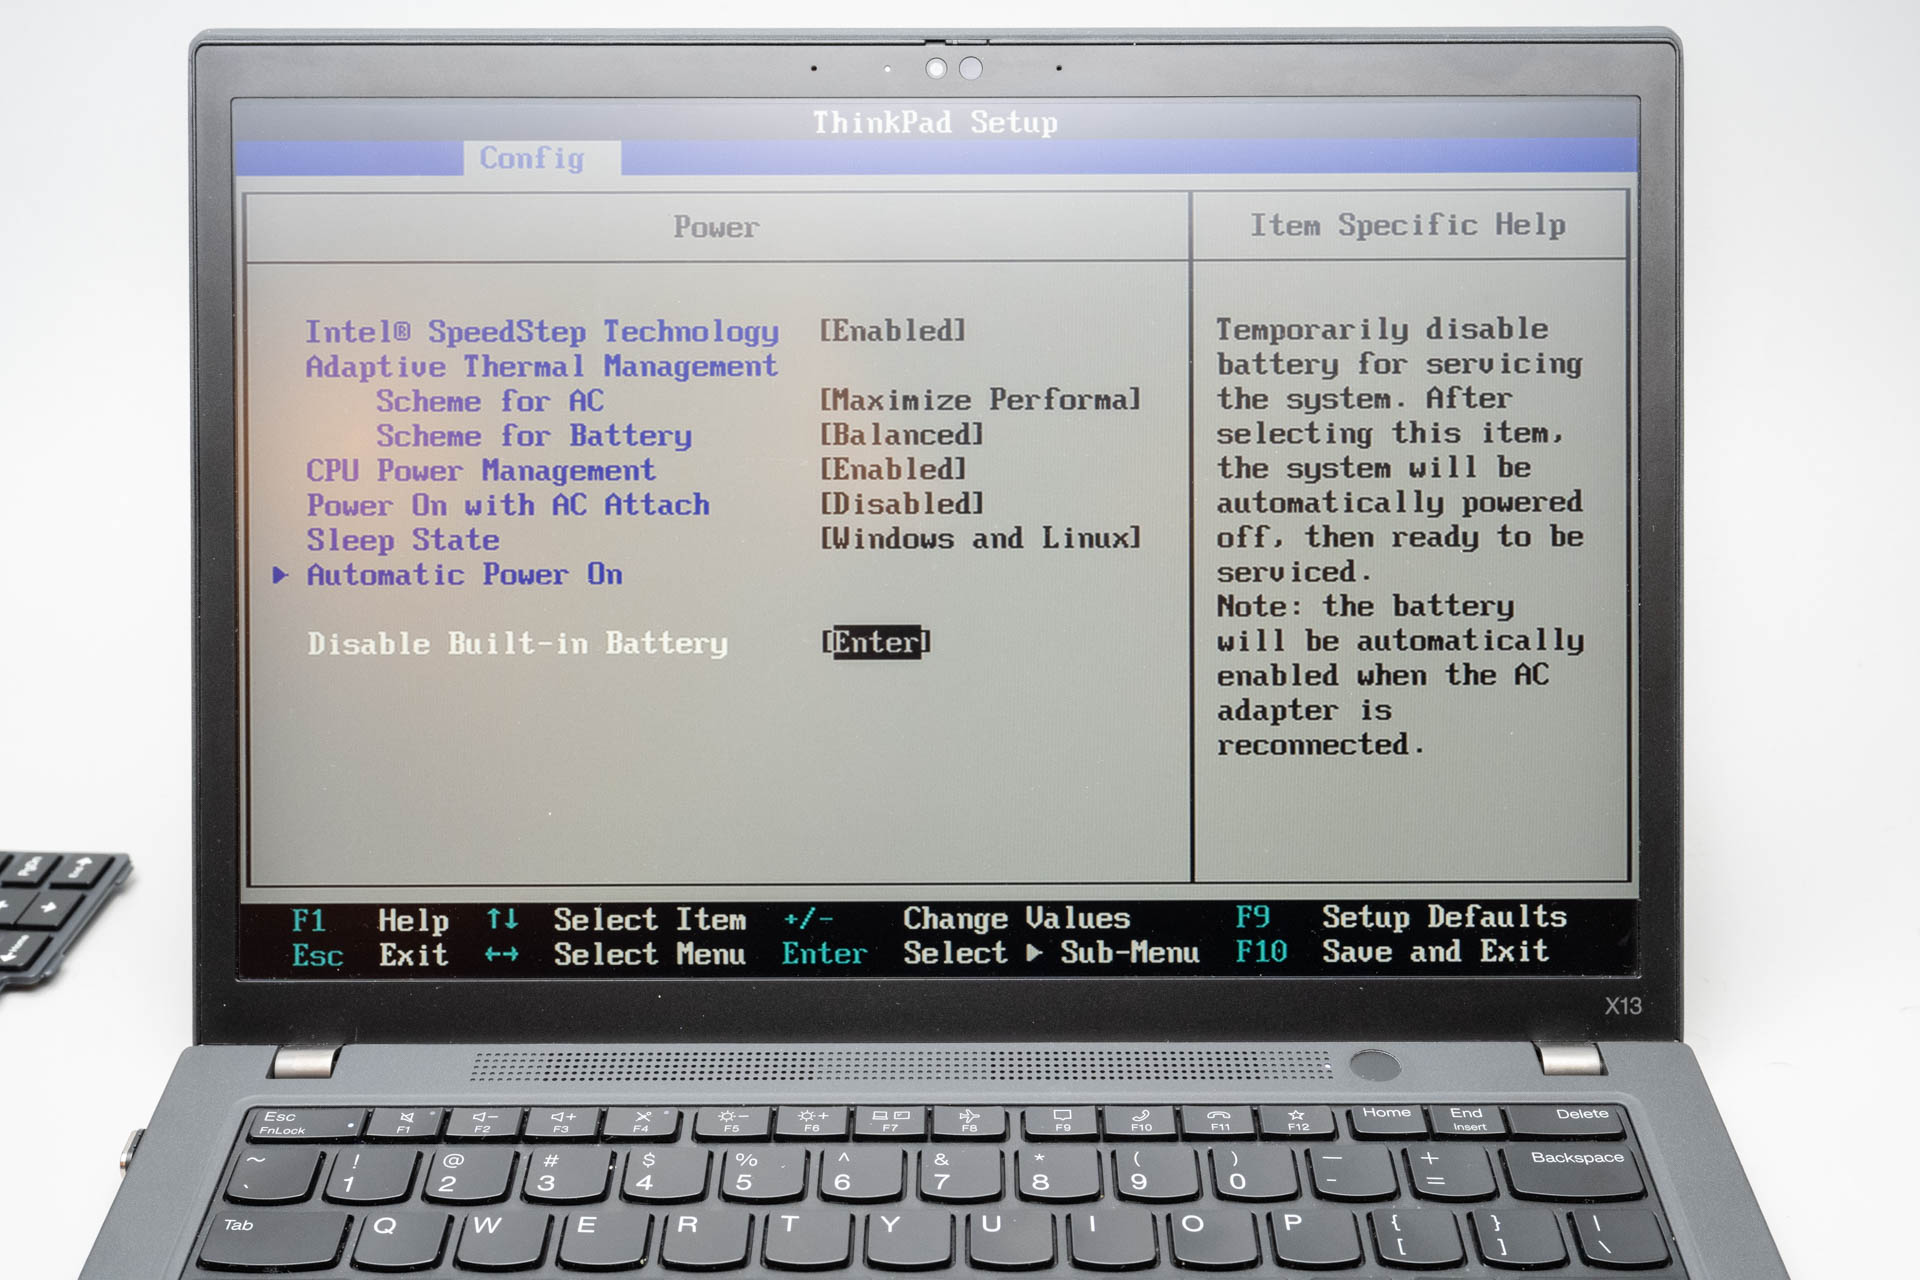Viewport: 1920px width, 1280px height.
Task: Switch to the Config tab
Action: tap(531, 157)
